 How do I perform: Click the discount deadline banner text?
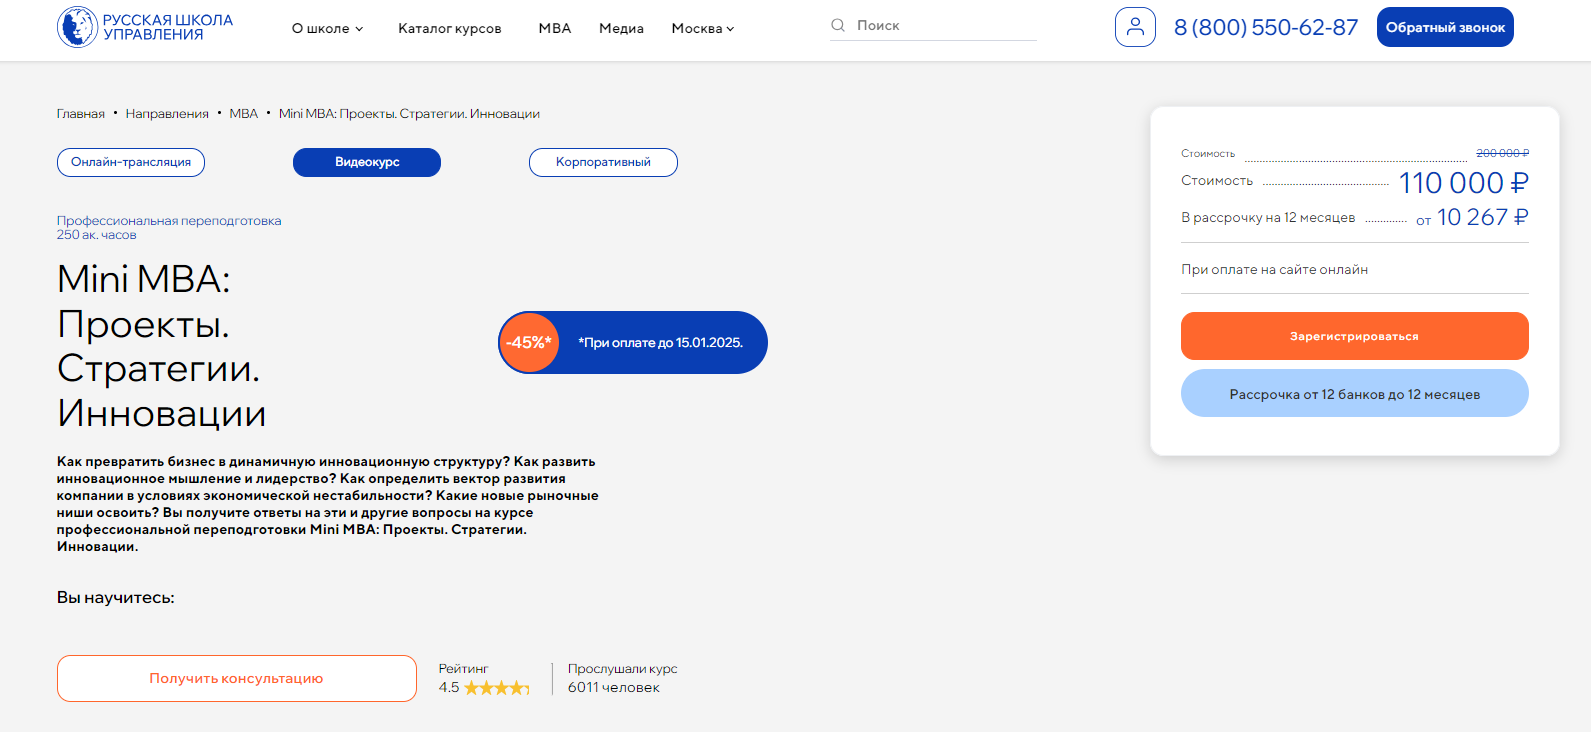(x=660, y=342)
